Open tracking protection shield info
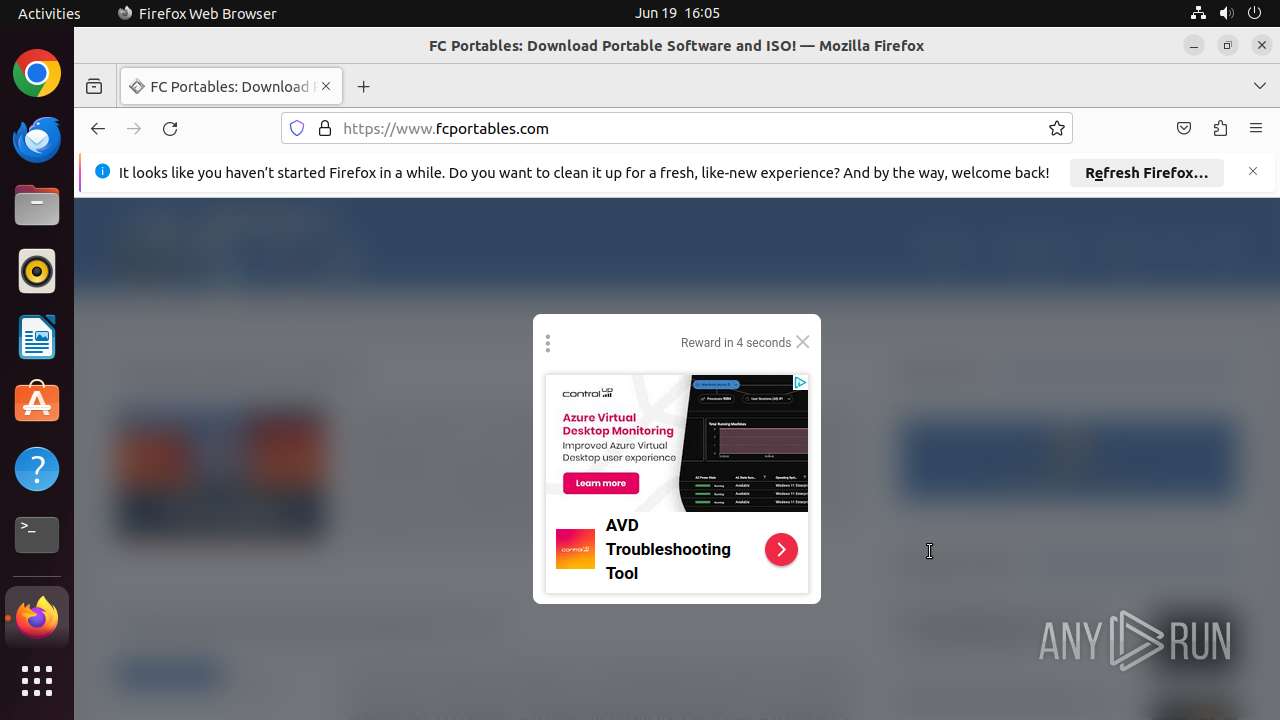 [x=297, y=129]
